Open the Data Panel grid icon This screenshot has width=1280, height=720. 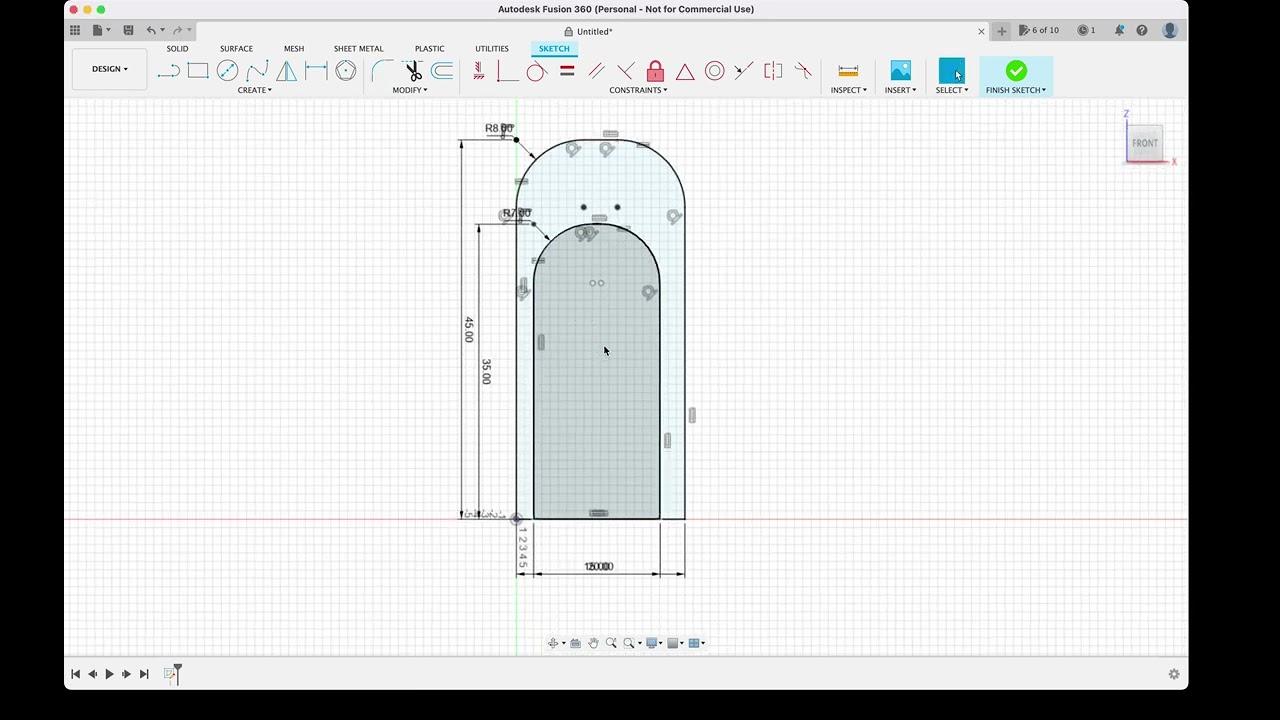tap(75, 31)
